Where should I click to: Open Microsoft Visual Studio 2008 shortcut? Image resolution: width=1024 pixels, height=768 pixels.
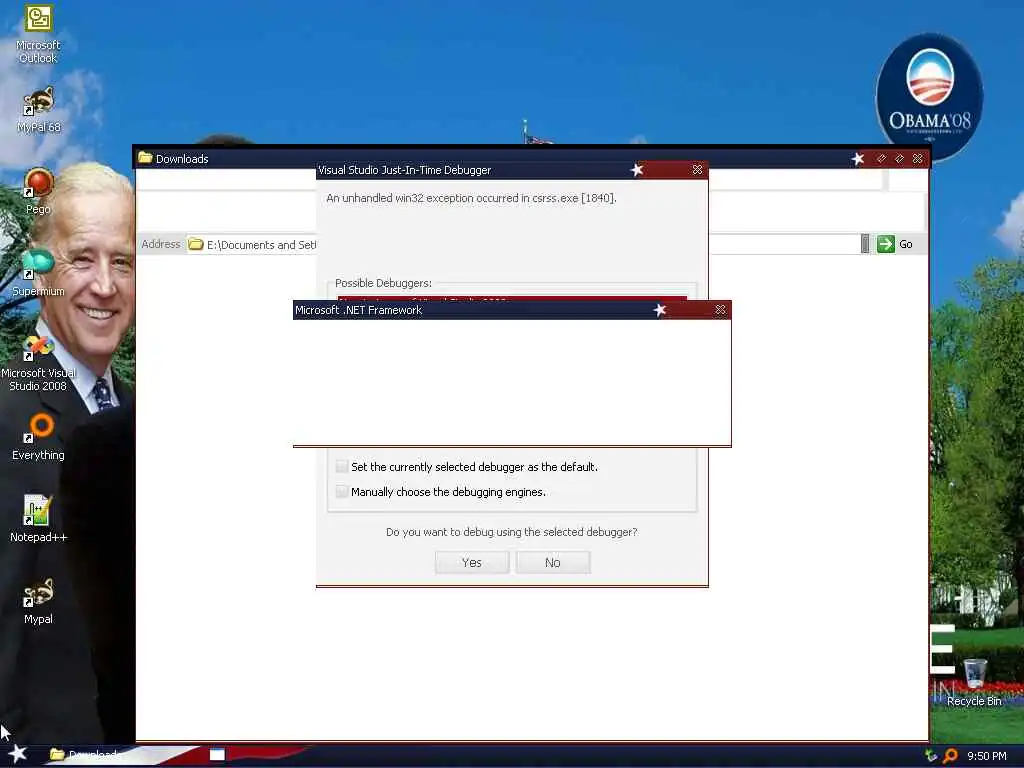point(38,363)
